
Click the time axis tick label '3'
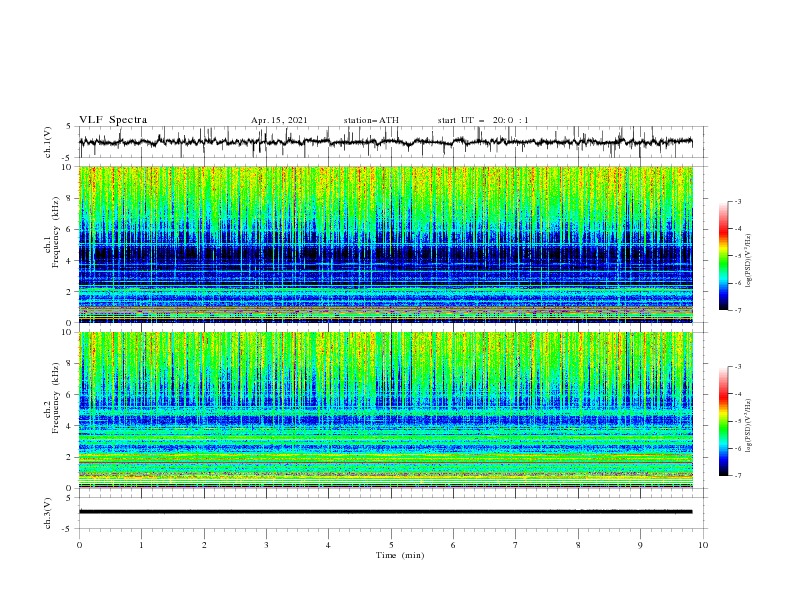tap(266, 545)
